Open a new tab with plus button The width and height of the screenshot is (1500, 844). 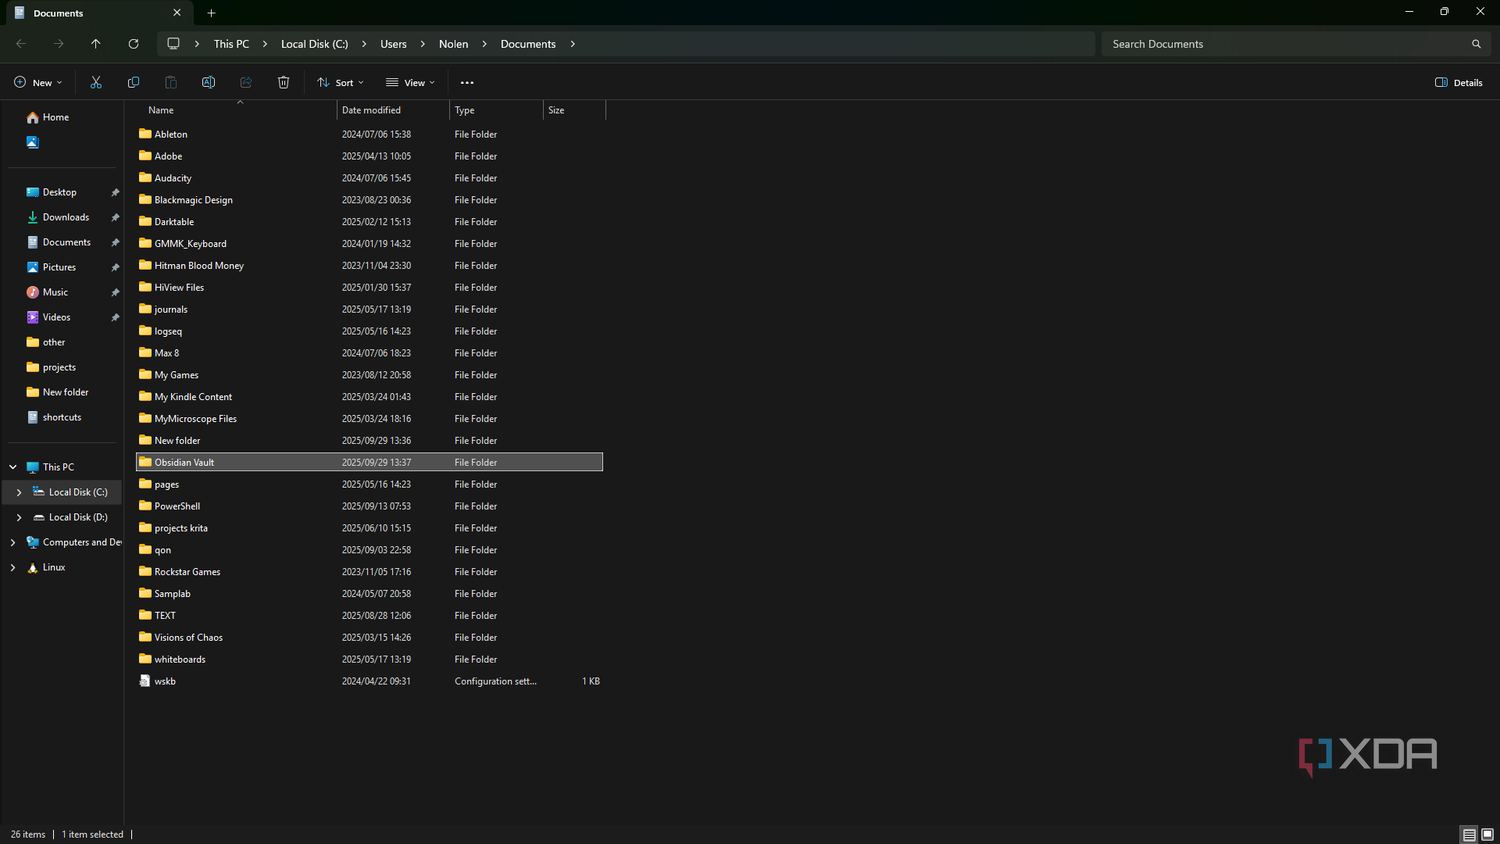(x=211, y=13)
